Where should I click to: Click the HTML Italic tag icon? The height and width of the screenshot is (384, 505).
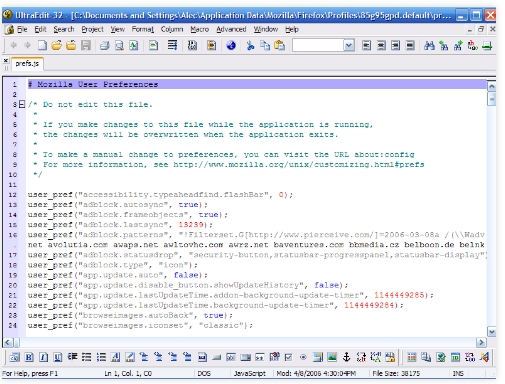click(x=43, y=357)
